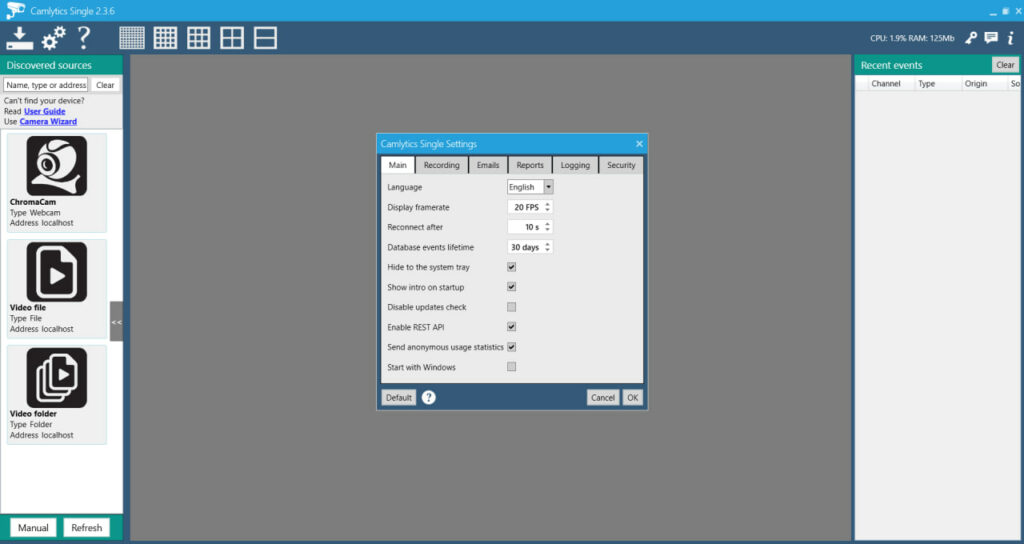
Task: Switch to the Reports tab
Action: [x=530, y=165]
